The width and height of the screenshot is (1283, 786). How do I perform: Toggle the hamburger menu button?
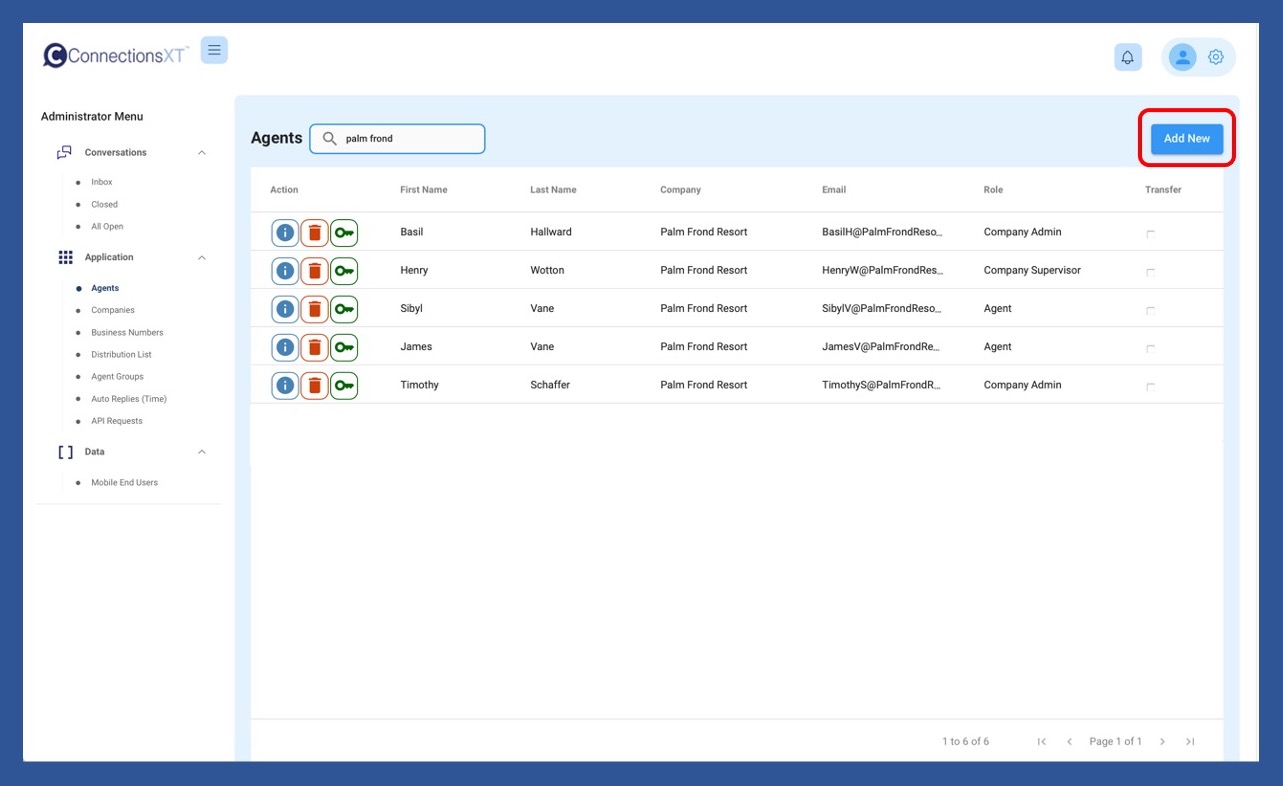point(214,50)
